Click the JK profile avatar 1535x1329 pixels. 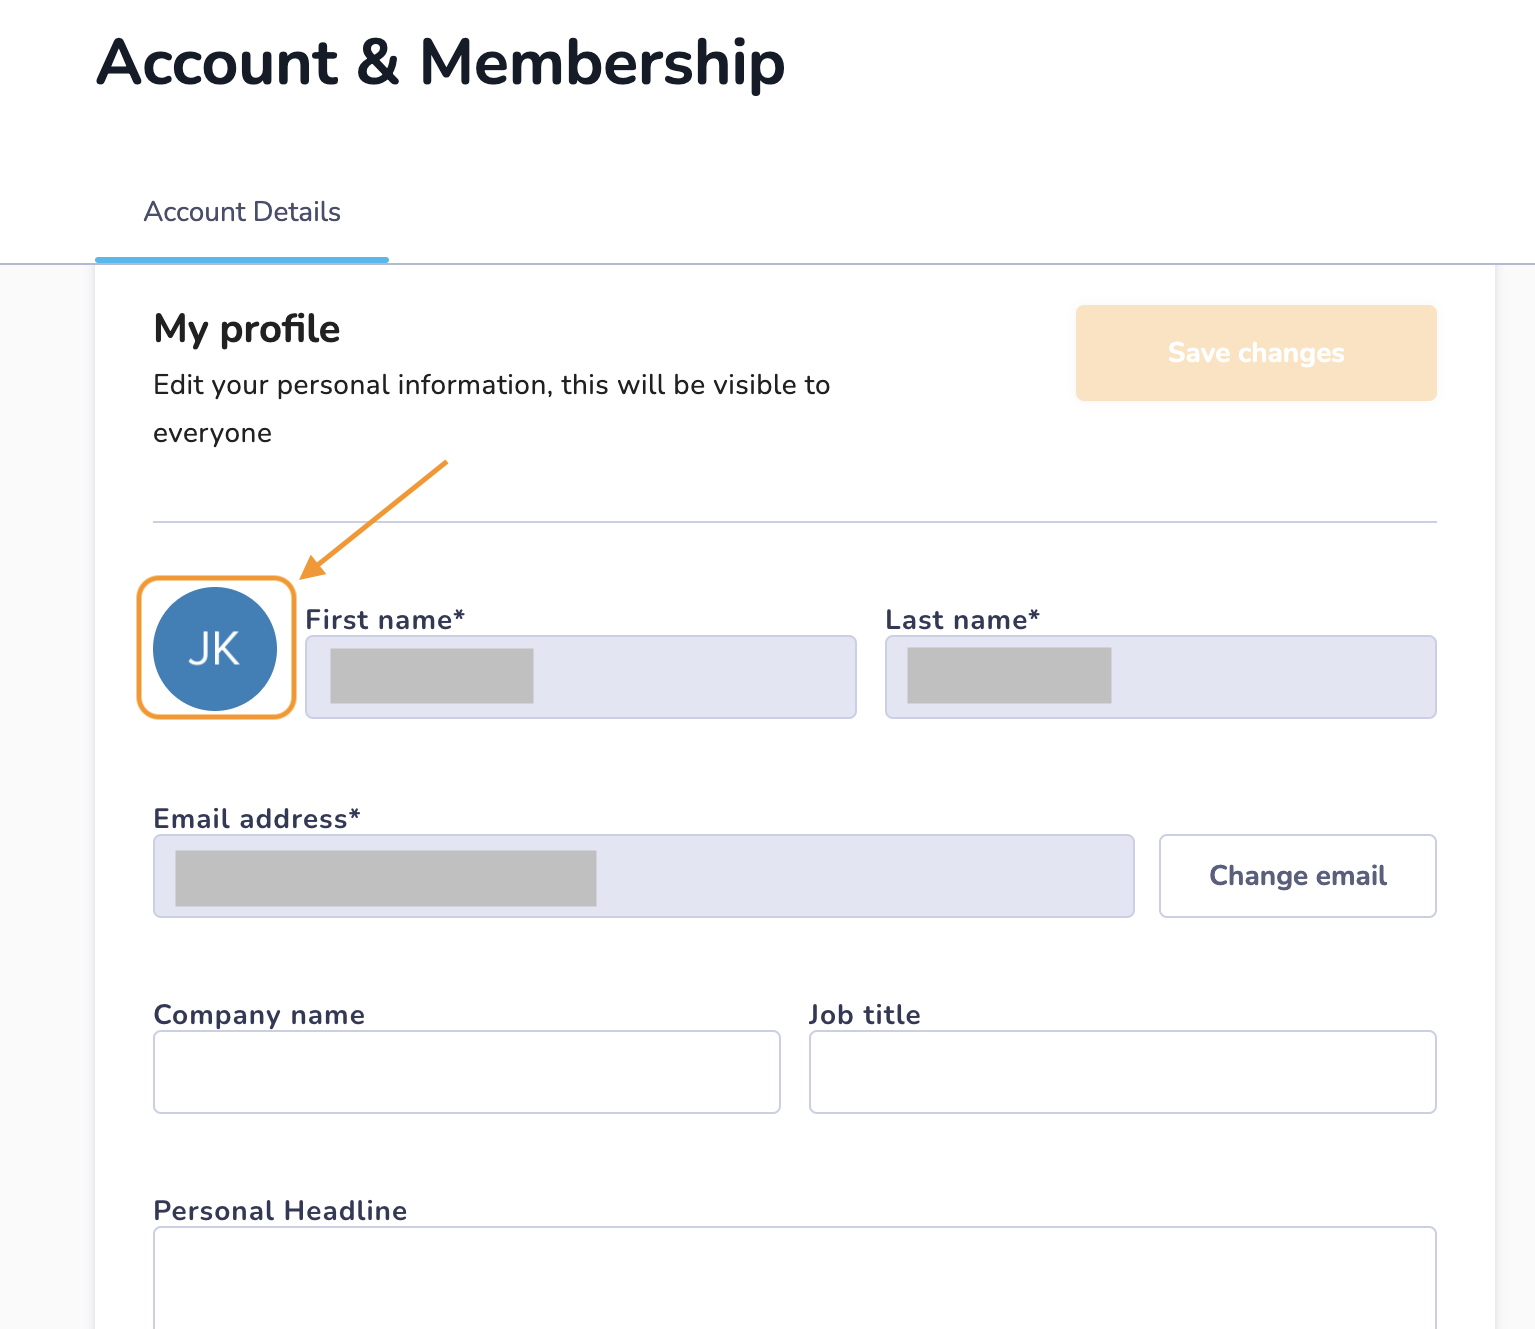[x=215, y=649]
